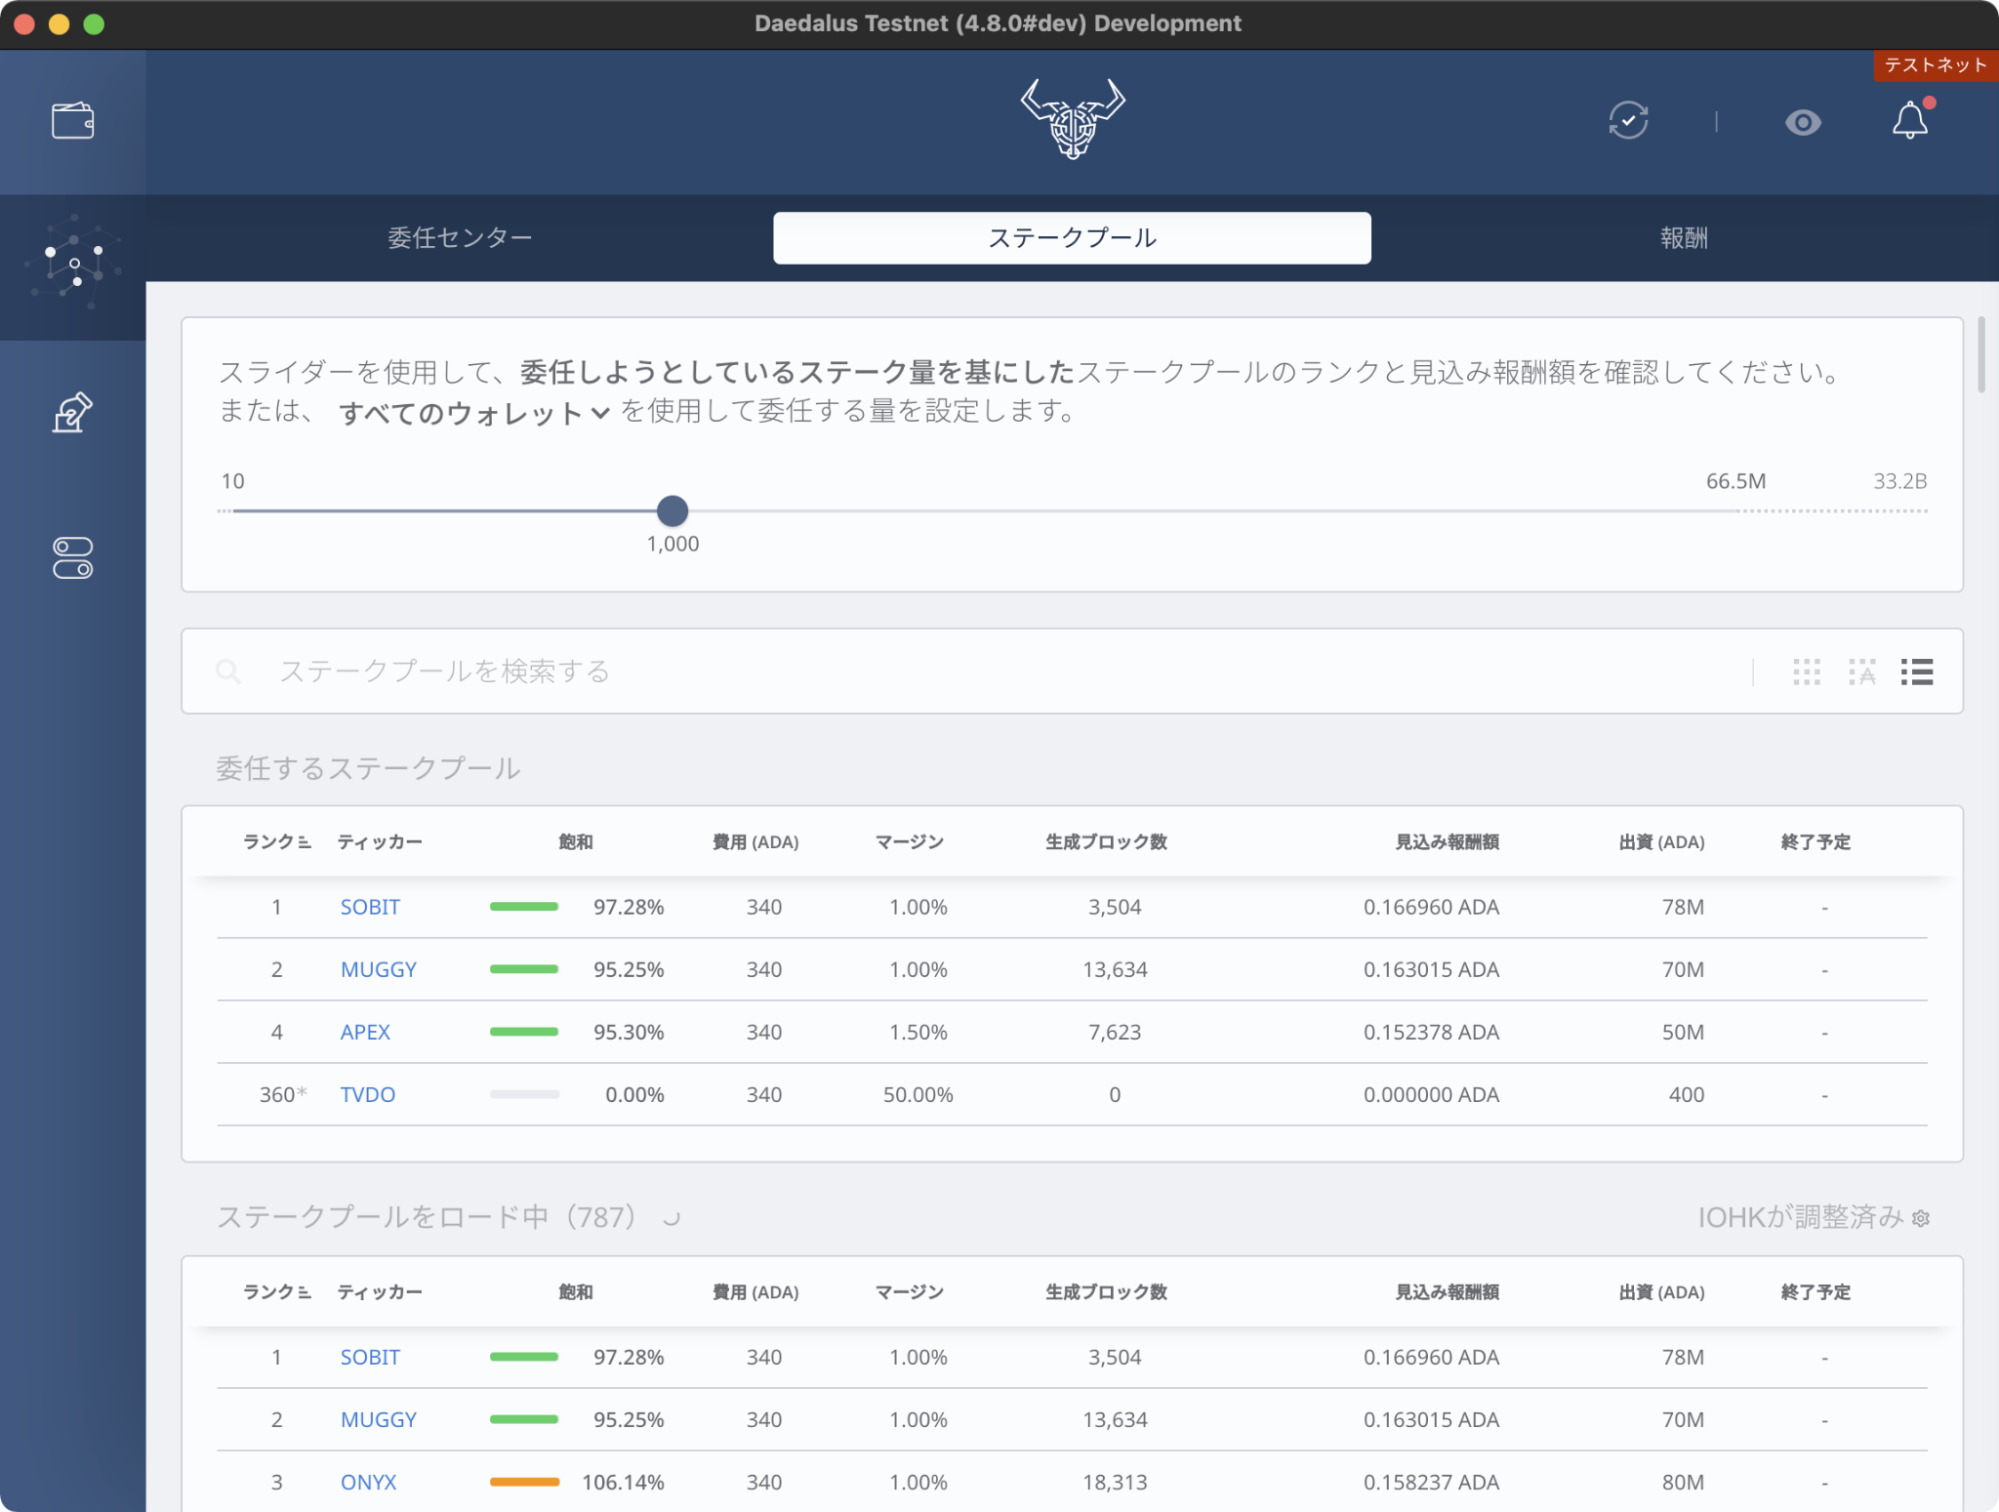The width and height of the screenshot is (1999, 1512).
Task: Click the Daedalus bull logo
Action: tap(1072, 119)
